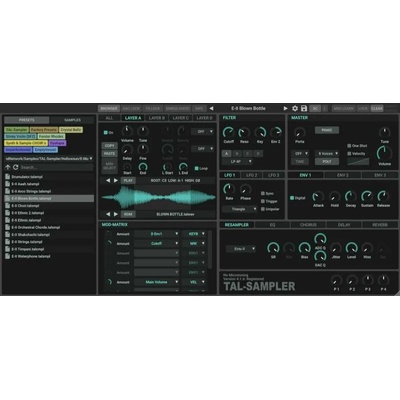Toggle the POLY mode button

point(327,161)
